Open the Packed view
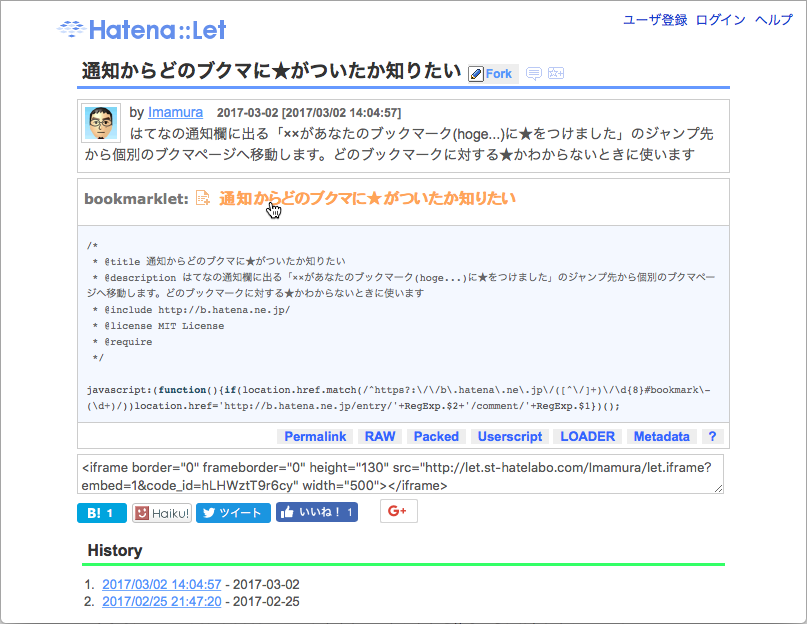The width and height of the screenshot is (807, 624). tap(436, 437)
